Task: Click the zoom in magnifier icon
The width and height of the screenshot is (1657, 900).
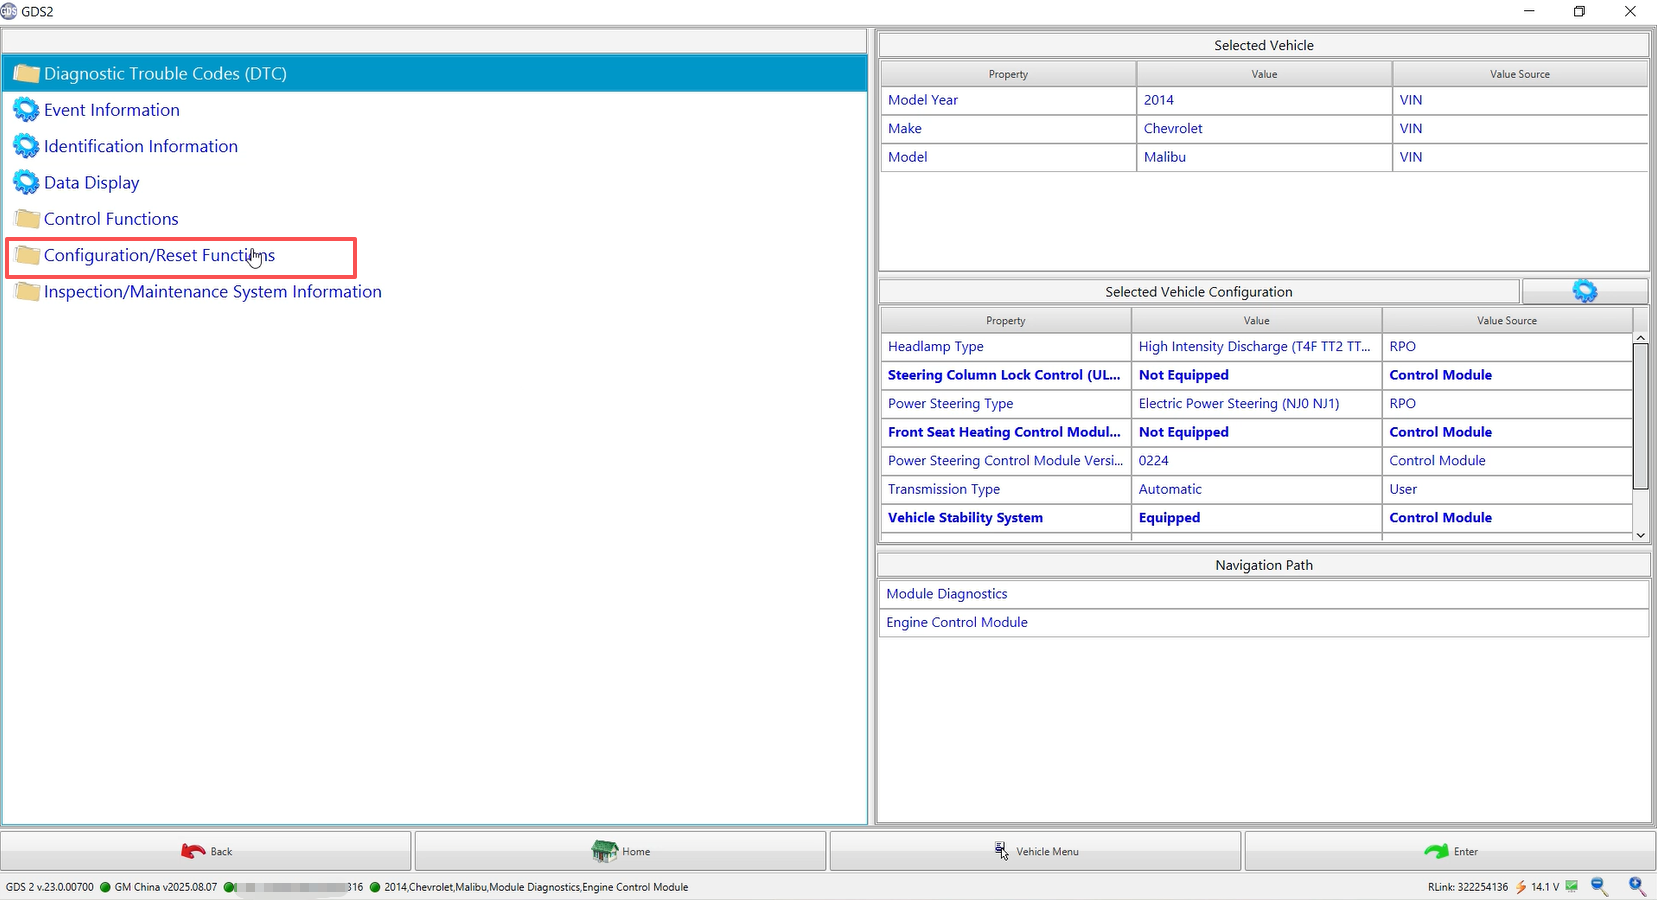Action: pos(1637,886)
